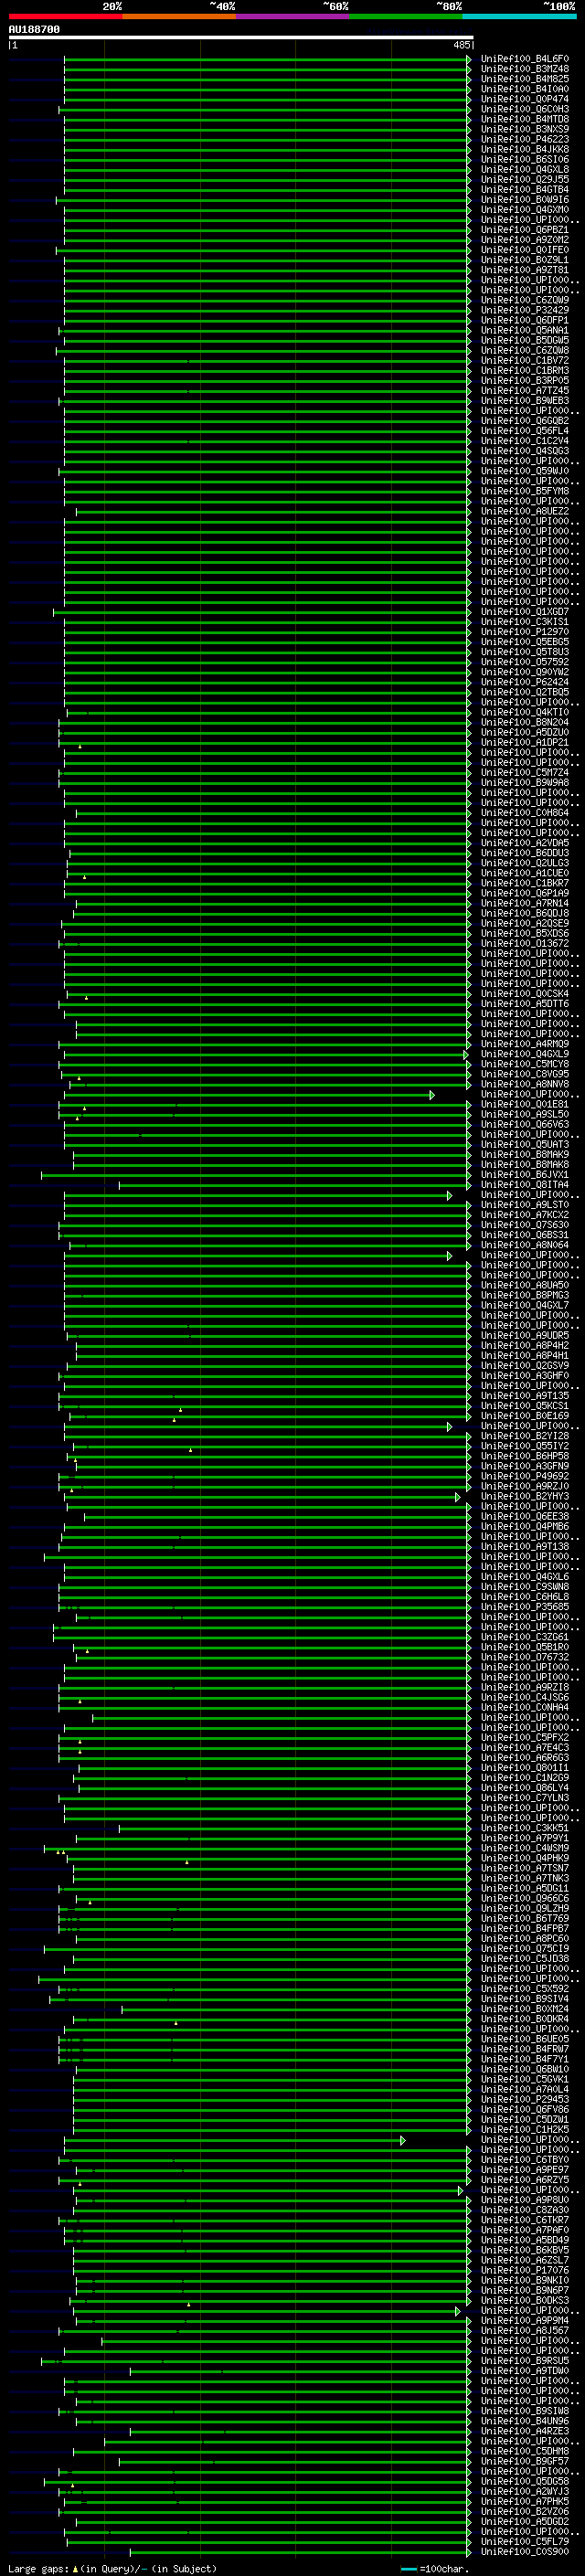
Task: Open hit UniRef100_B4L6F0
Action: pyautogui.click(x=525, y=59)
